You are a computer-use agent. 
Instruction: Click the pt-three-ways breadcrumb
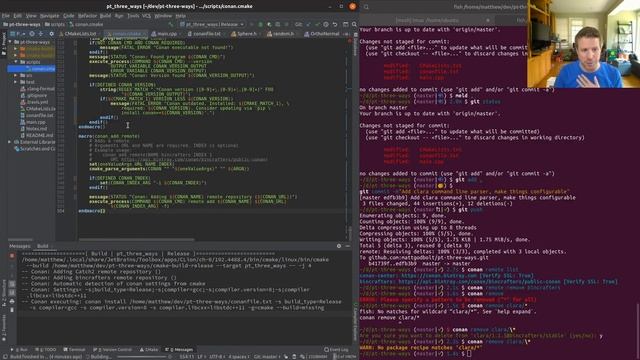pos(22,24)
